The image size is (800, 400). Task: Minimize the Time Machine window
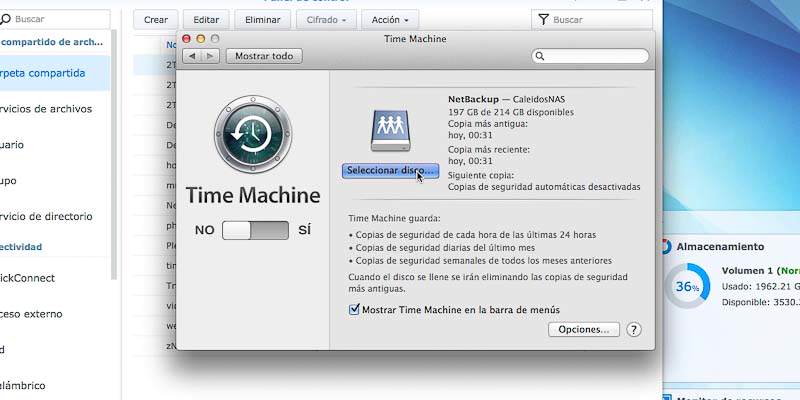[x=201, y=39]
